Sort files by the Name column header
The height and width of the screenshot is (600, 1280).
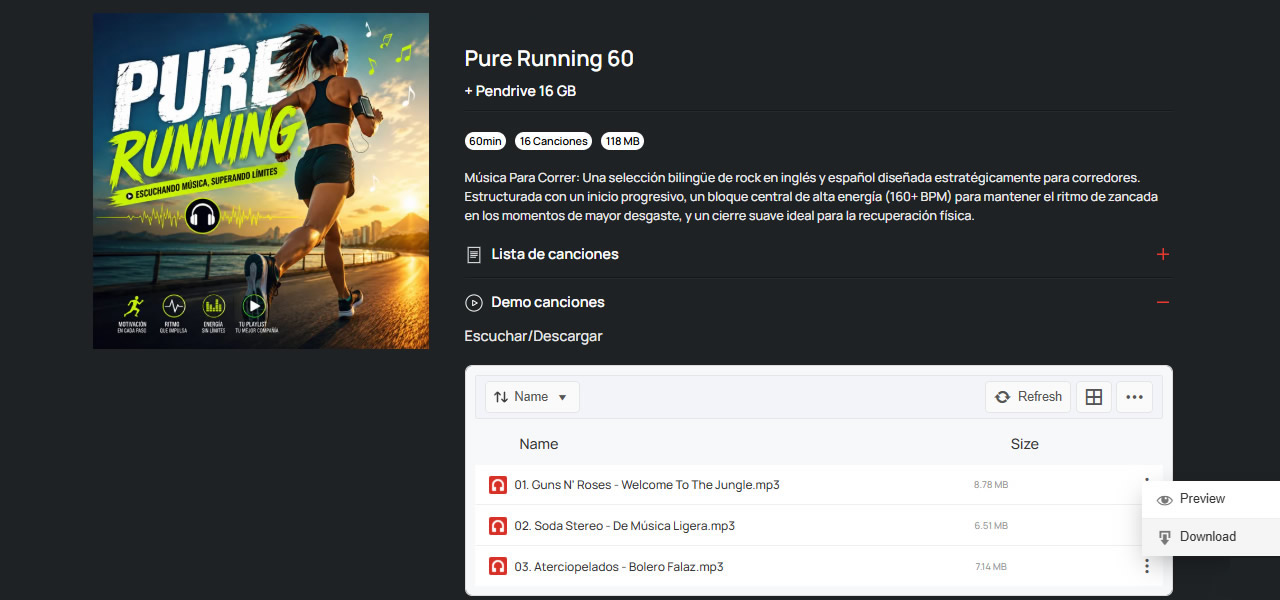tap(539, 444)
